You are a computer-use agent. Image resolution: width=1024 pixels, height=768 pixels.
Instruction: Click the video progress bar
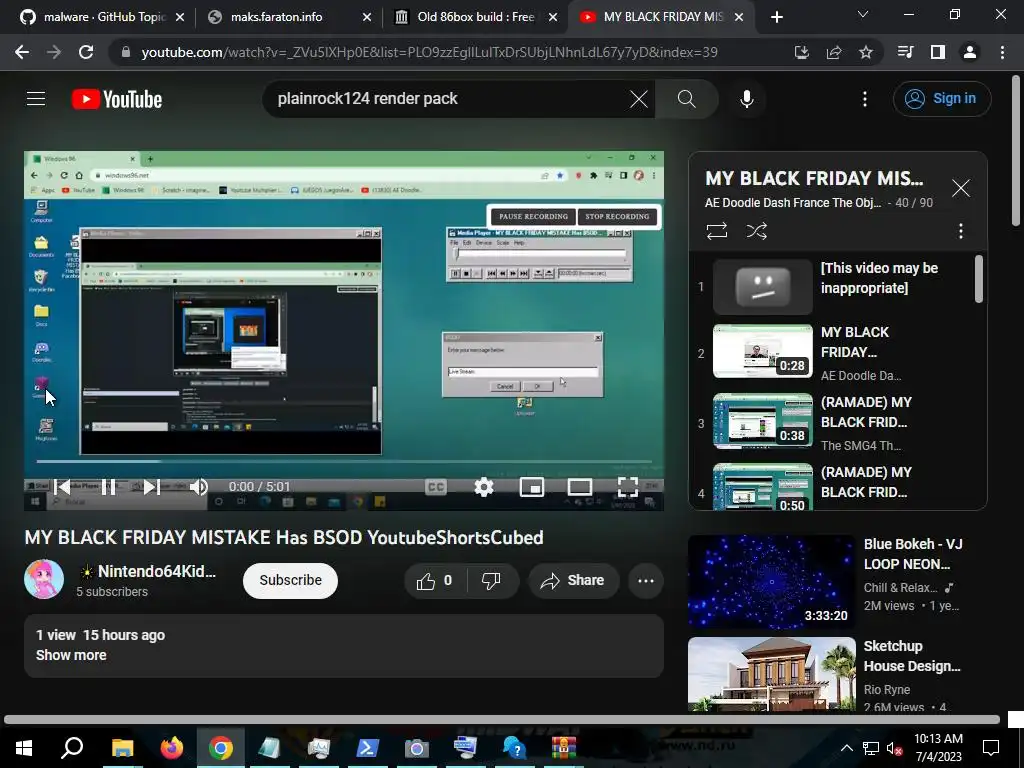click(x=344, y=462)
